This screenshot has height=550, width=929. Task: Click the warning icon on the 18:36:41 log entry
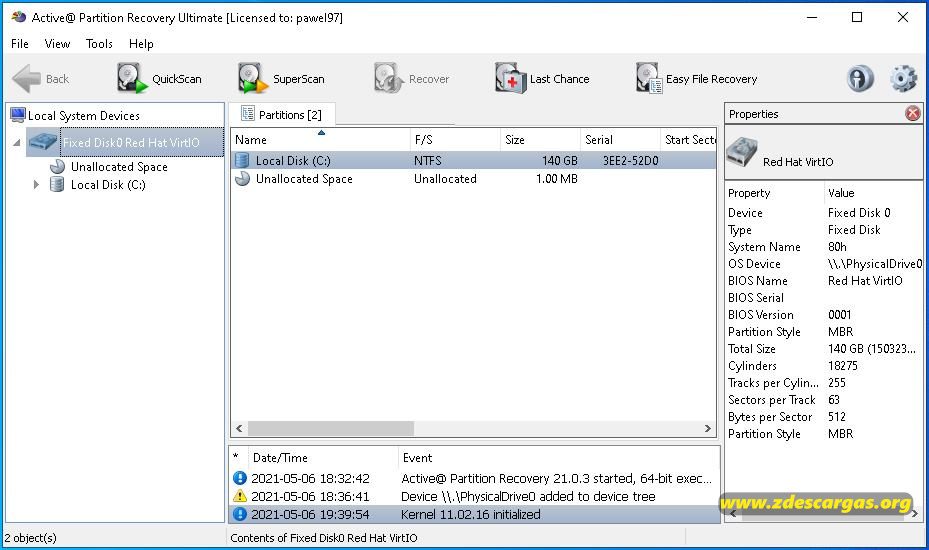click(239, 496)
